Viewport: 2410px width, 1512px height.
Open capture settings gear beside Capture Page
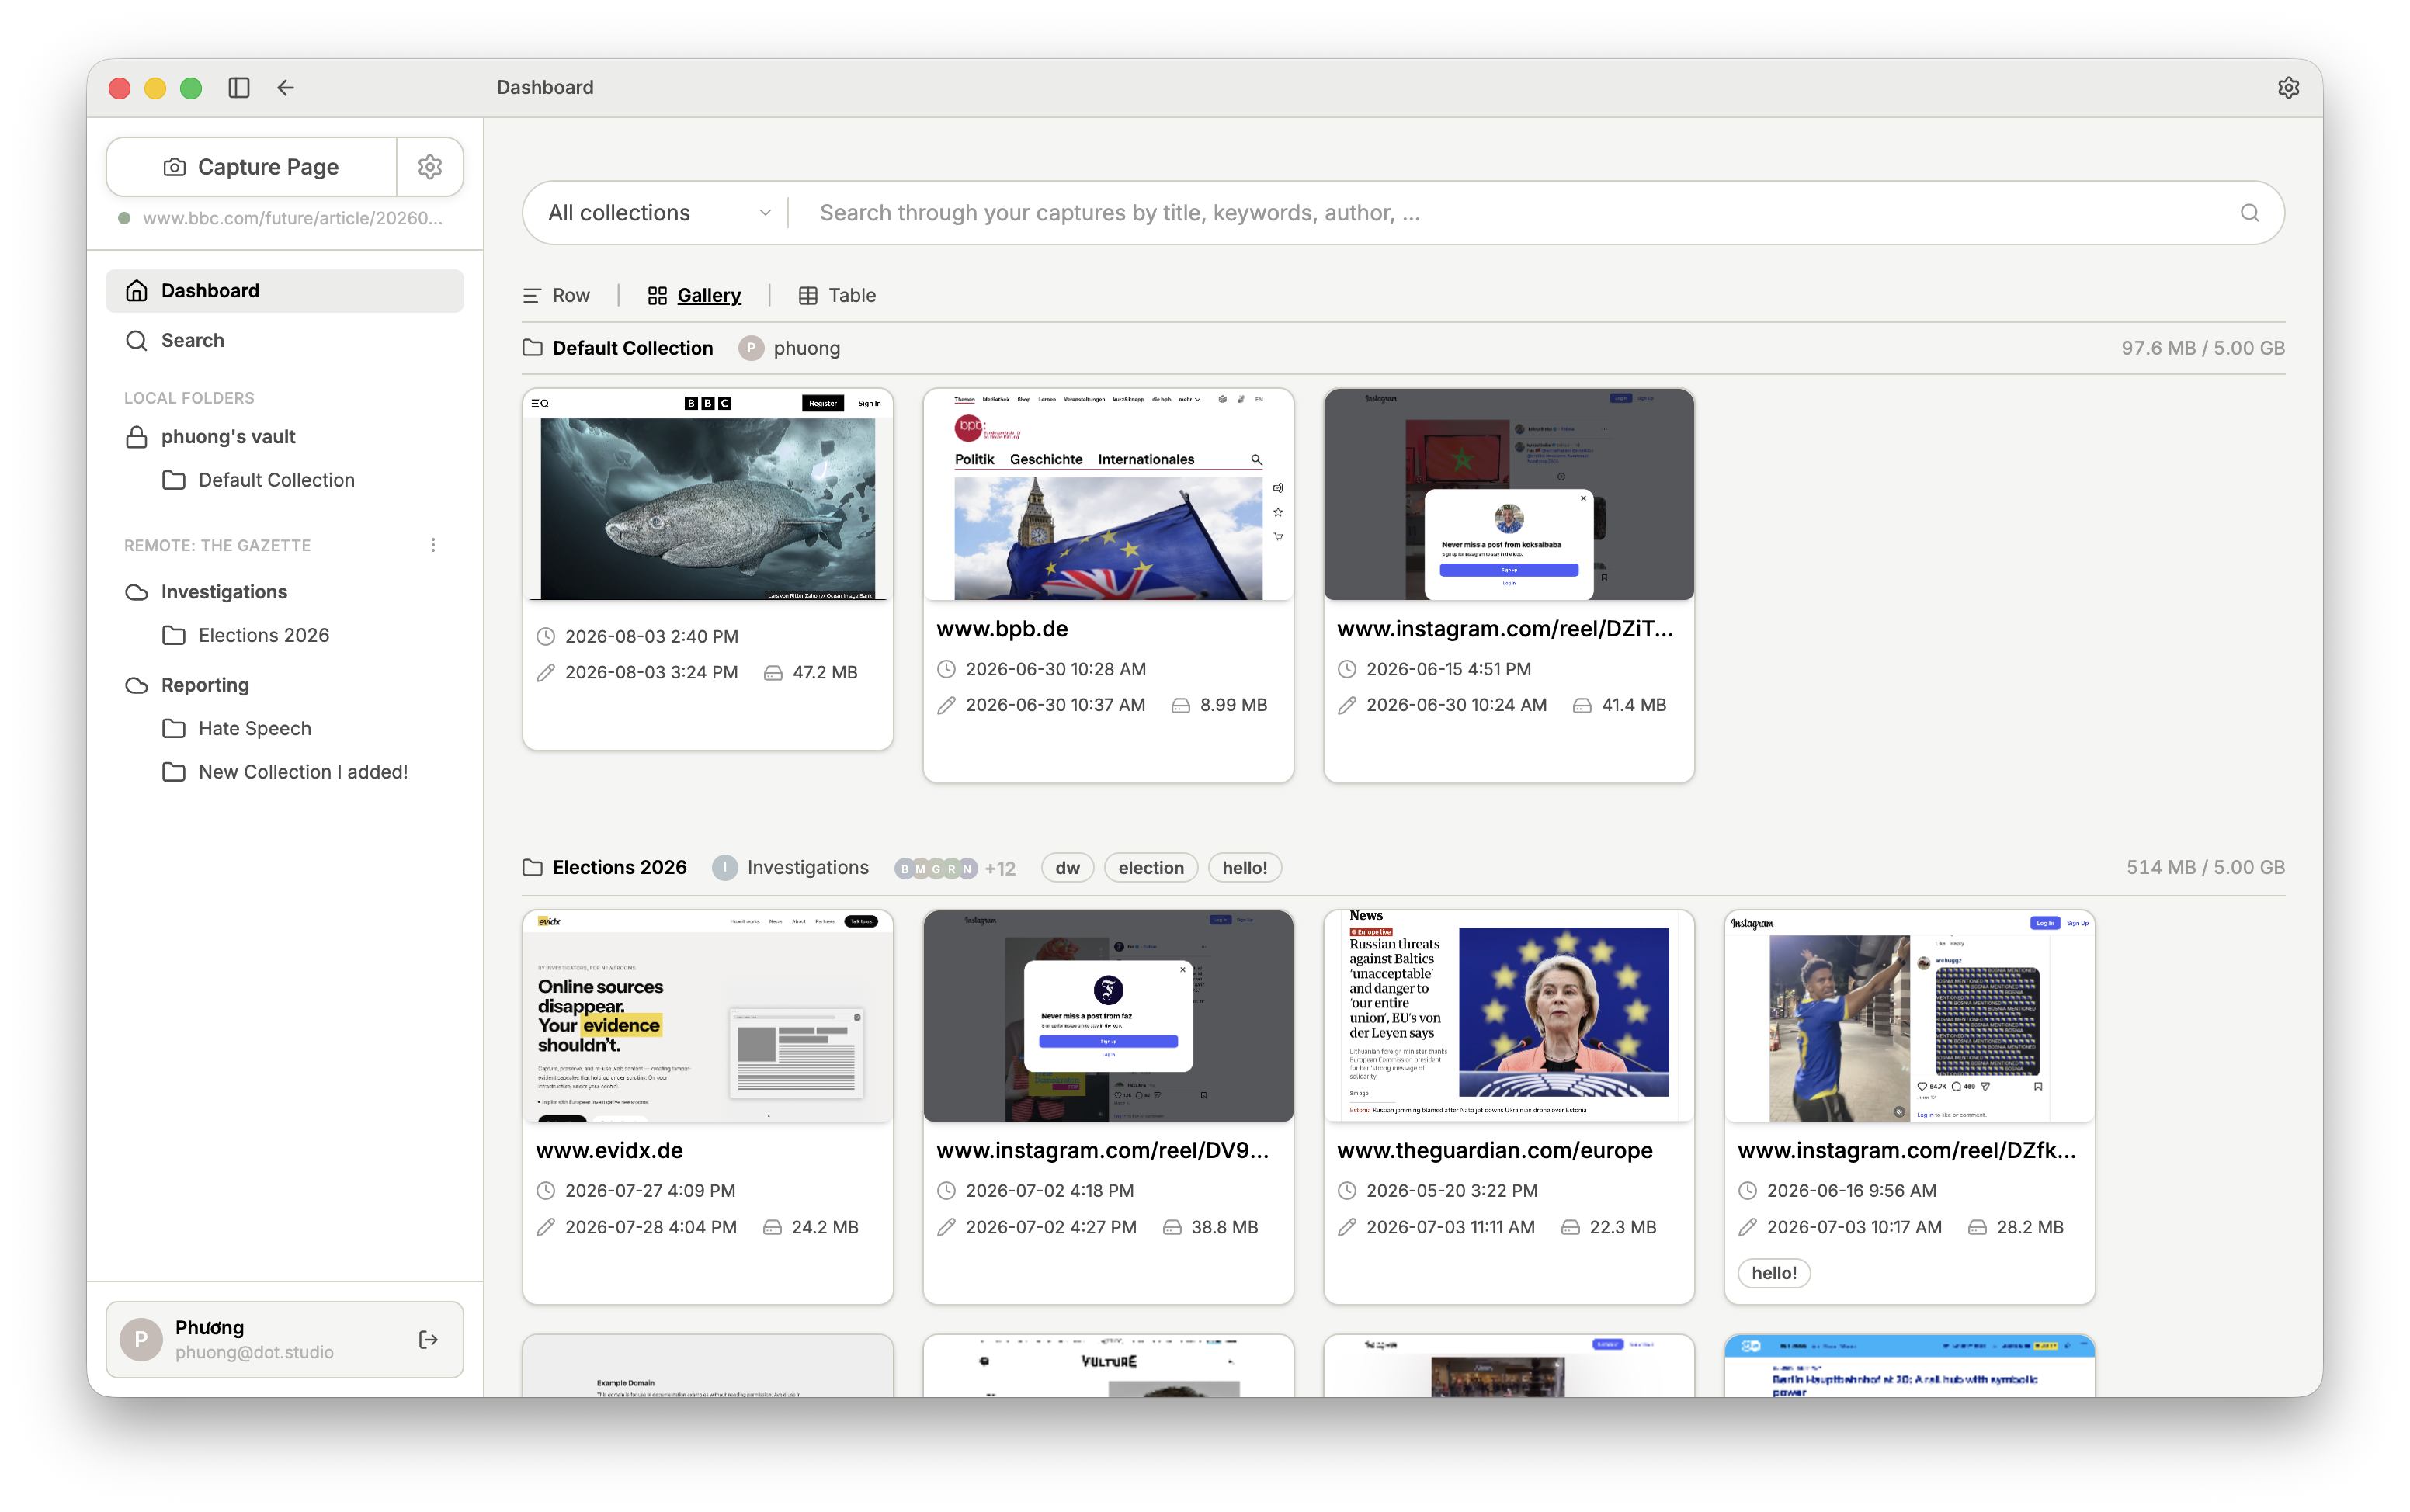tap(430, 167)
